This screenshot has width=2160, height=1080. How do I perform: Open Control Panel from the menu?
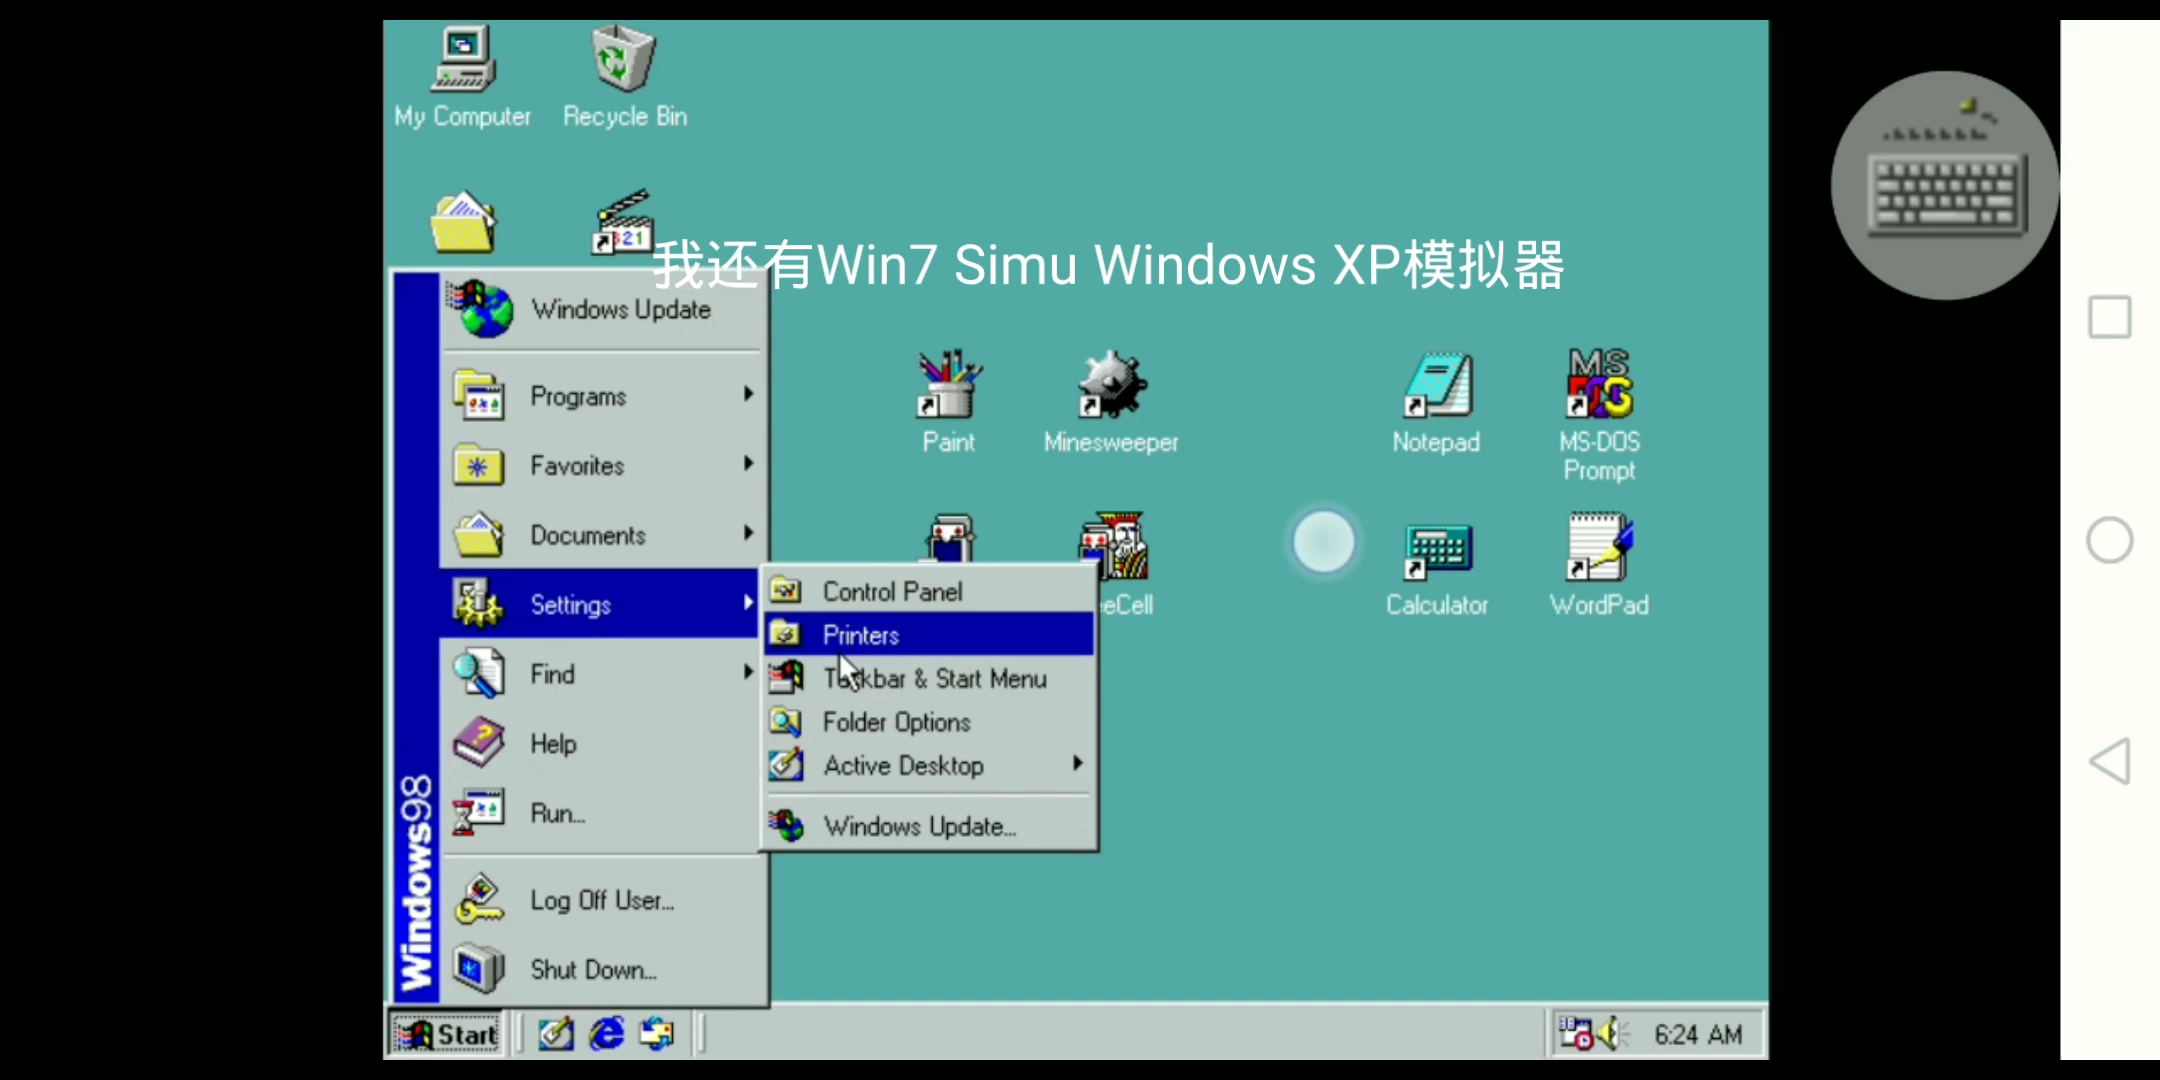tap(892, 591)
